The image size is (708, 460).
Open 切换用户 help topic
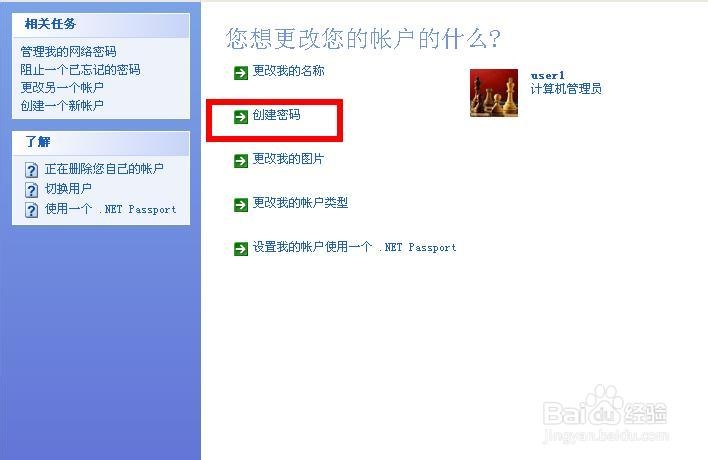pos(68,189)
